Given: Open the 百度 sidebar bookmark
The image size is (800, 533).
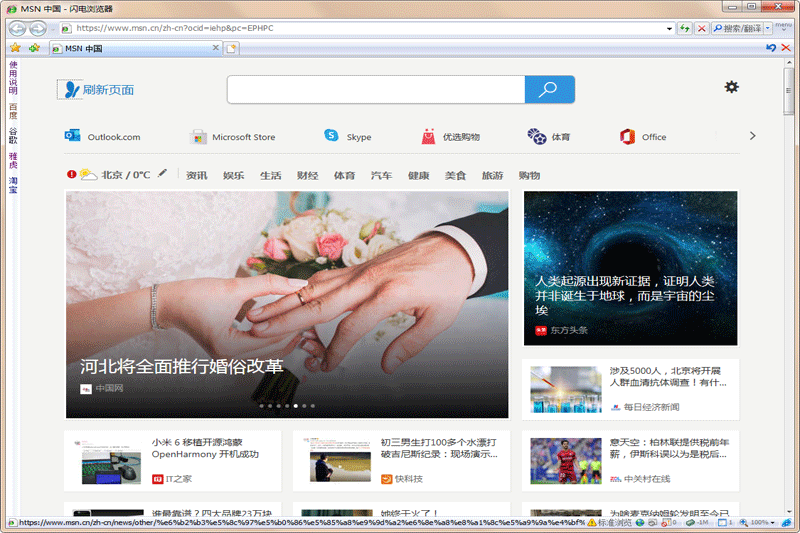Looking at the screenshot, I should point(13,108).
